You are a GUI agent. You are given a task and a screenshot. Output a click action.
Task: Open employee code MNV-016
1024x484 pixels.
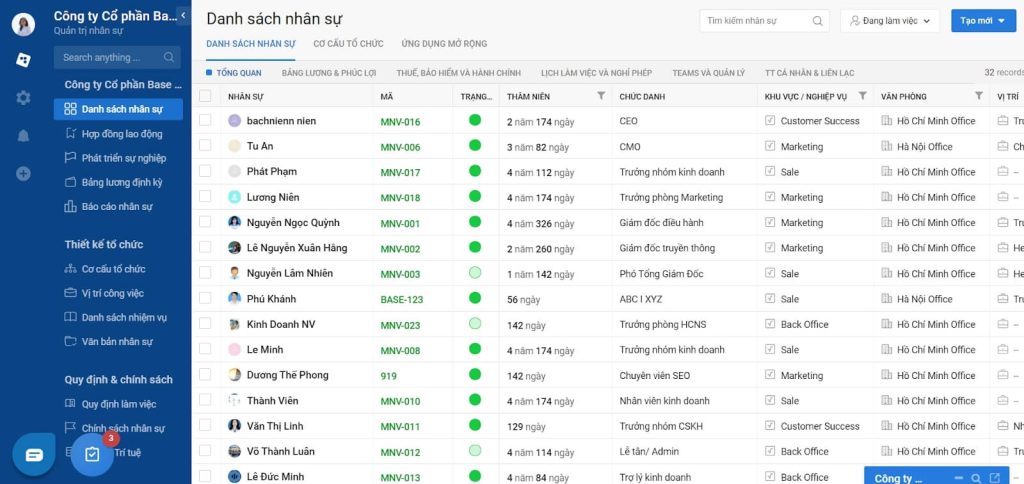[x=400, y=121]
